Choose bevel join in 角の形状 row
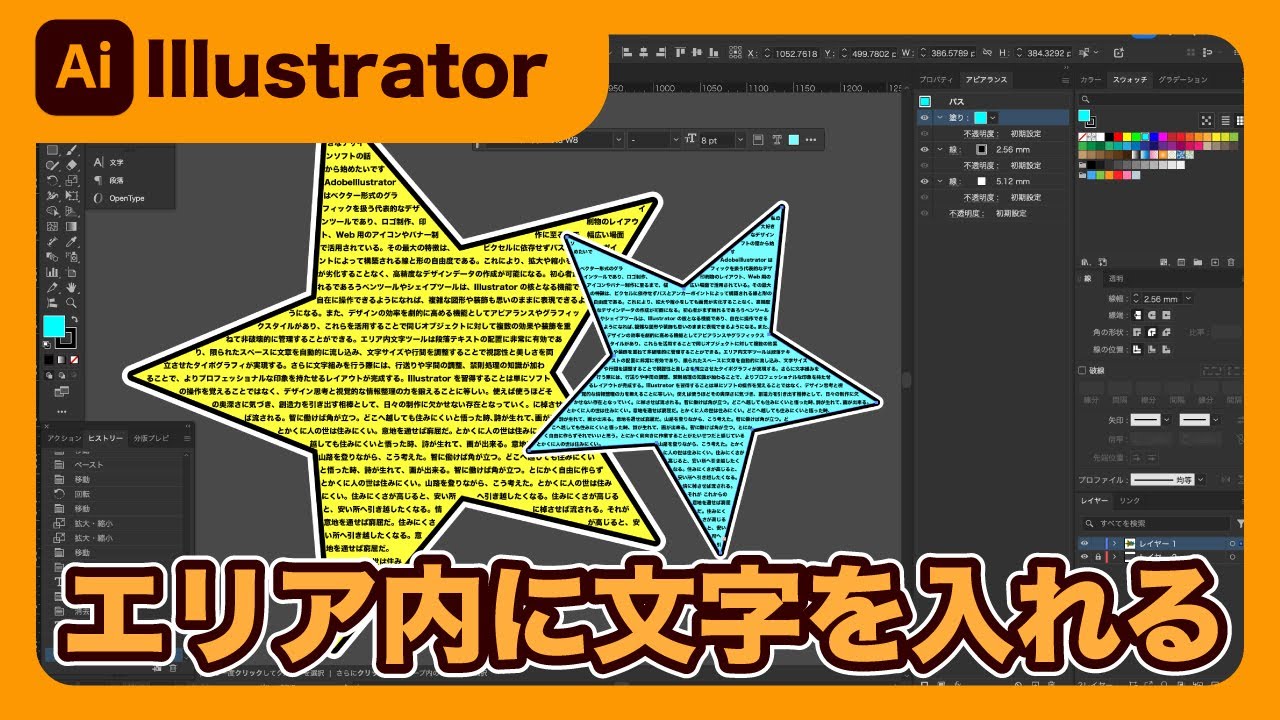 tap(1166, 332)
